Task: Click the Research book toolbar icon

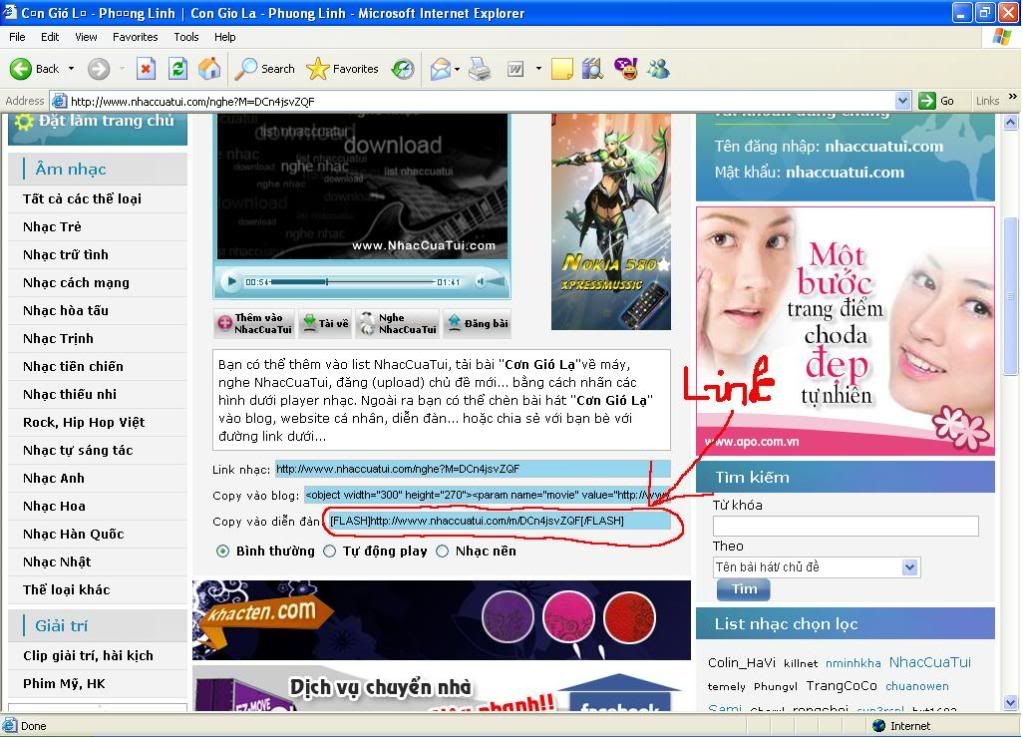Action: click(x=592, y=68)
